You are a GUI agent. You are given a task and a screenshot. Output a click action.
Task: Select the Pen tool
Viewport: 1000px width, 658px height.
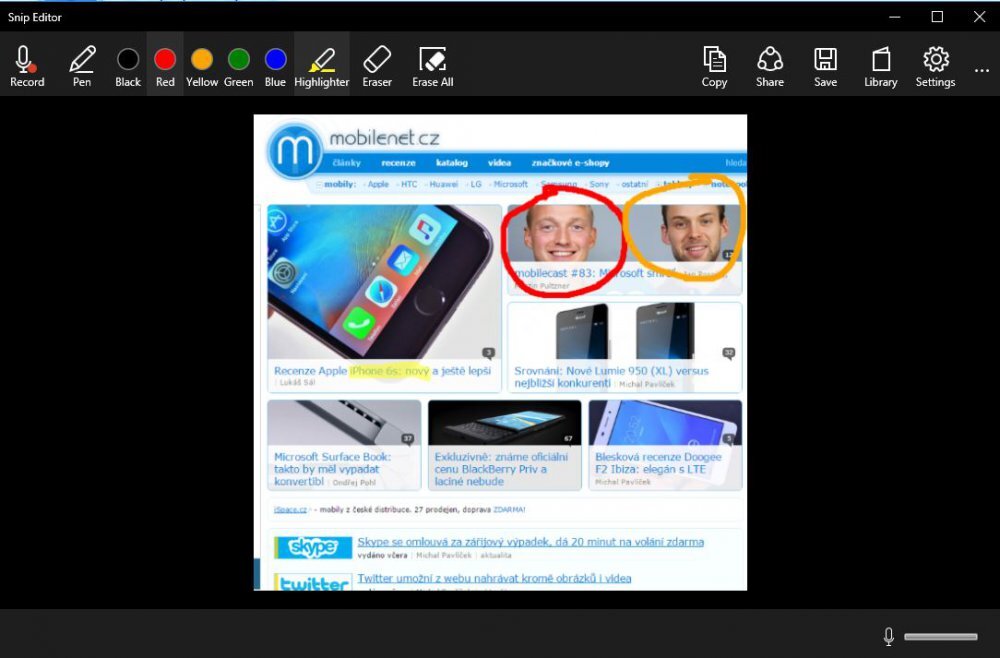[82, 66]
